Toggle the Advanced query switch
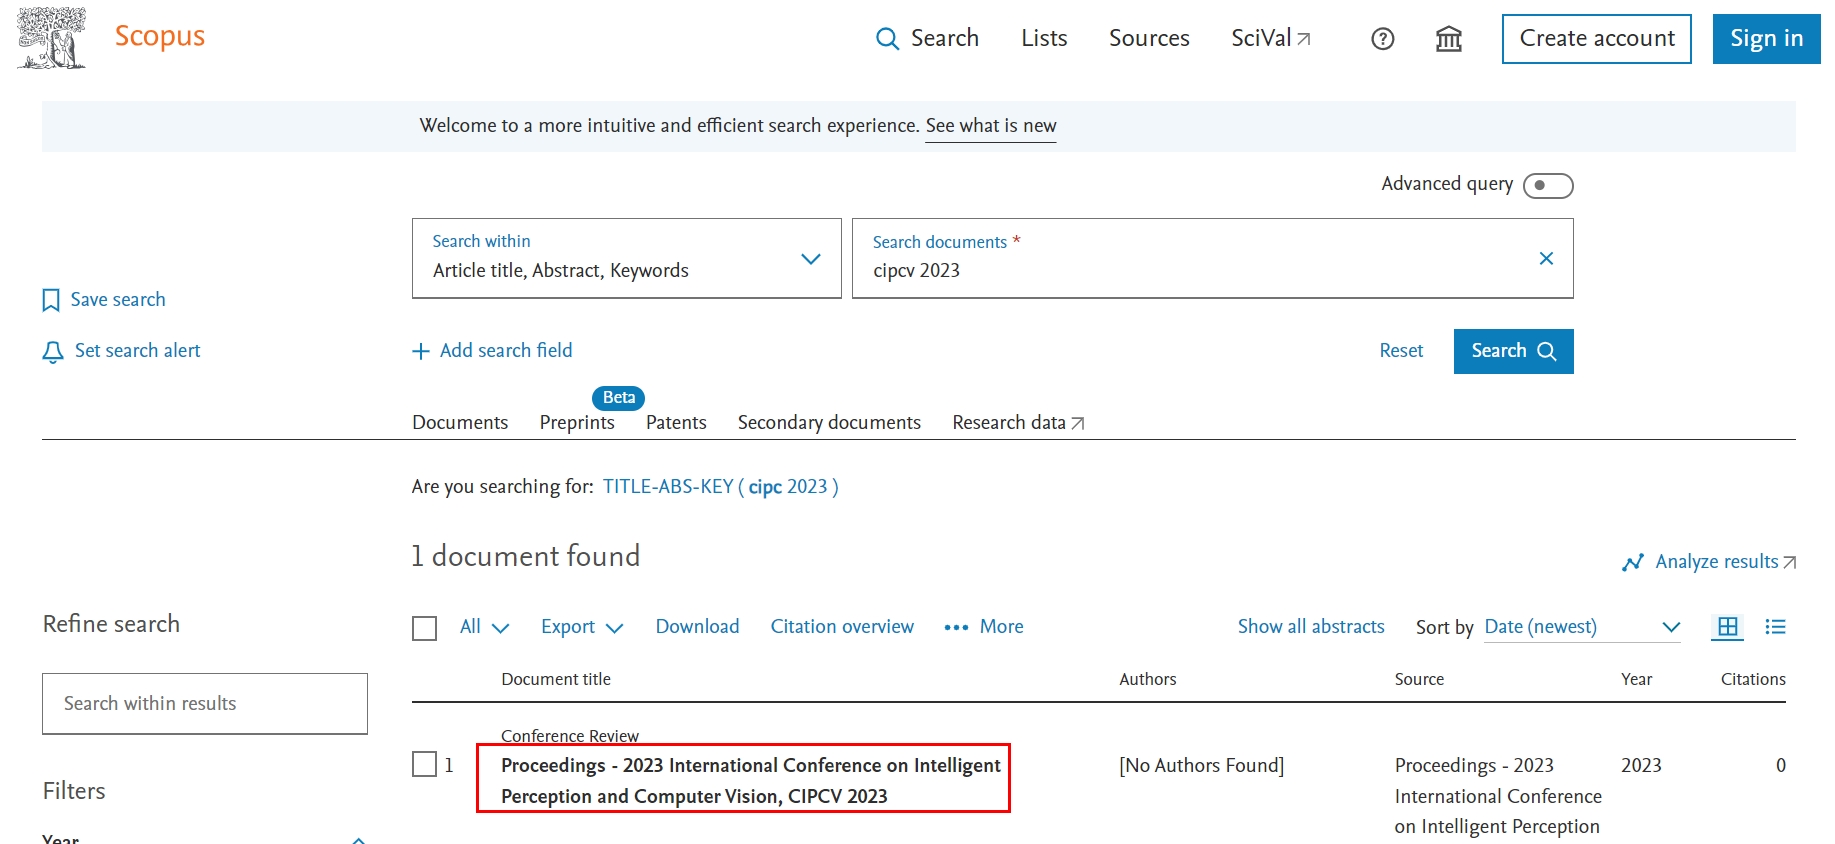The height and width of the screenshot is (844, 1835). (1547, 186)
